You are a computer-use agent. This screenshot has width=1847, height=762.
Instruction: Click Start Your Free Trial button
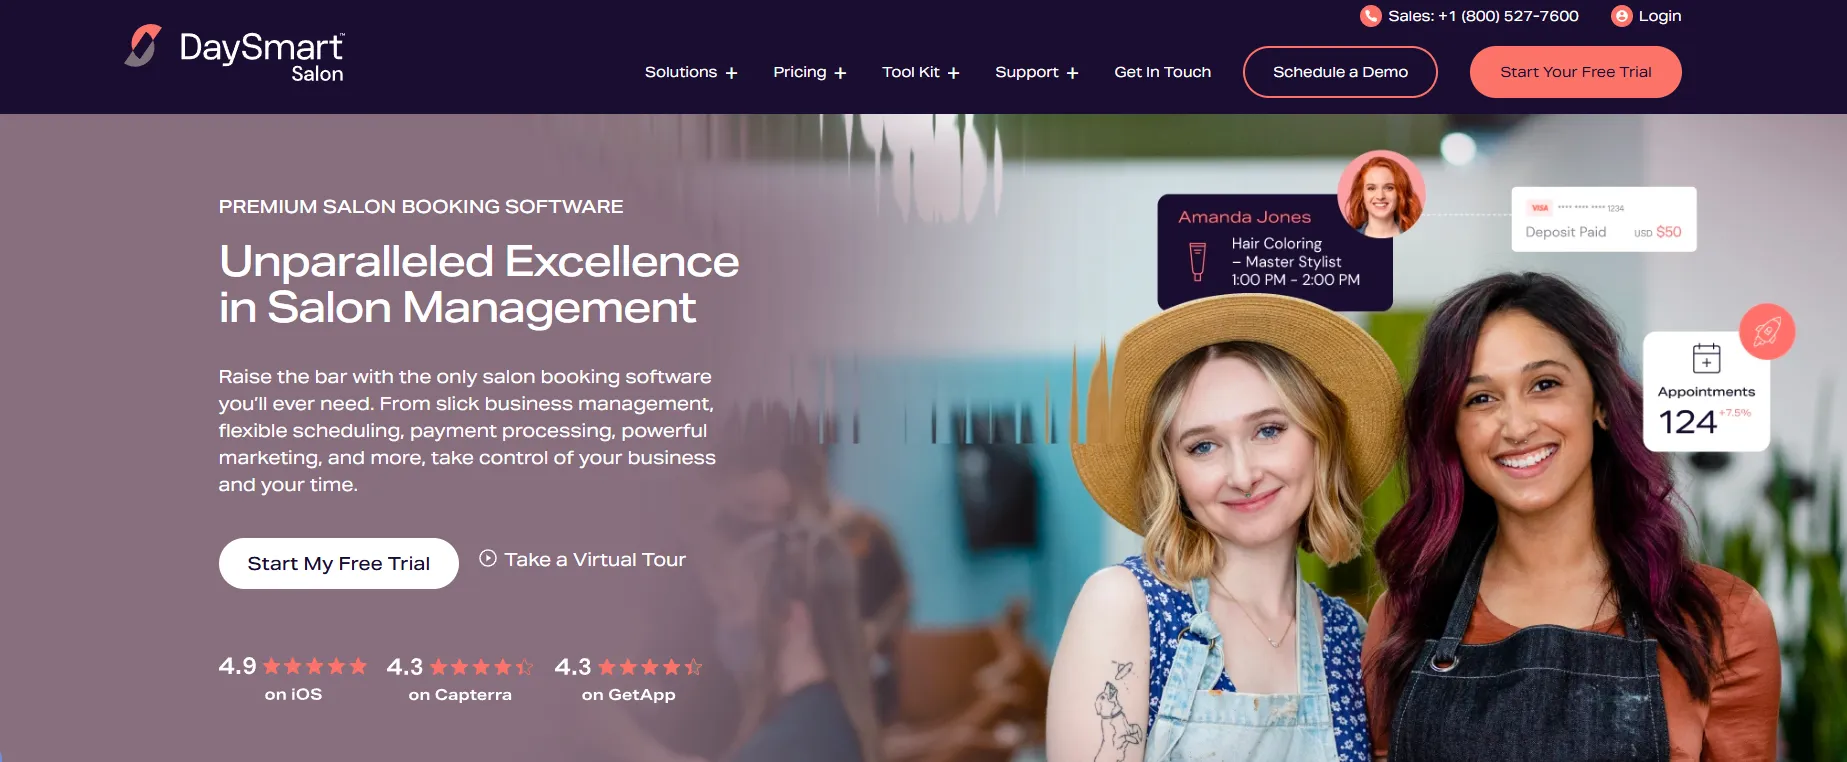(x=1576, y=72)
